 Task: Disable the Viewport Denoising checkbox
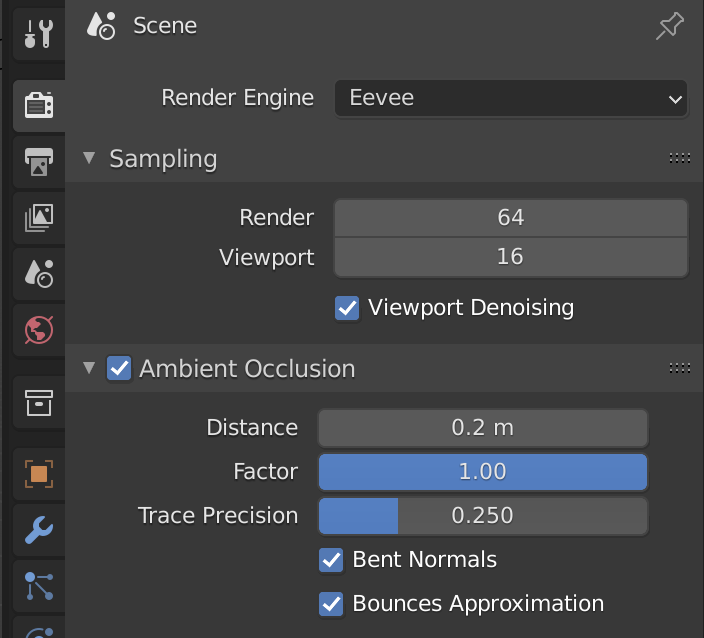[347, 308]
